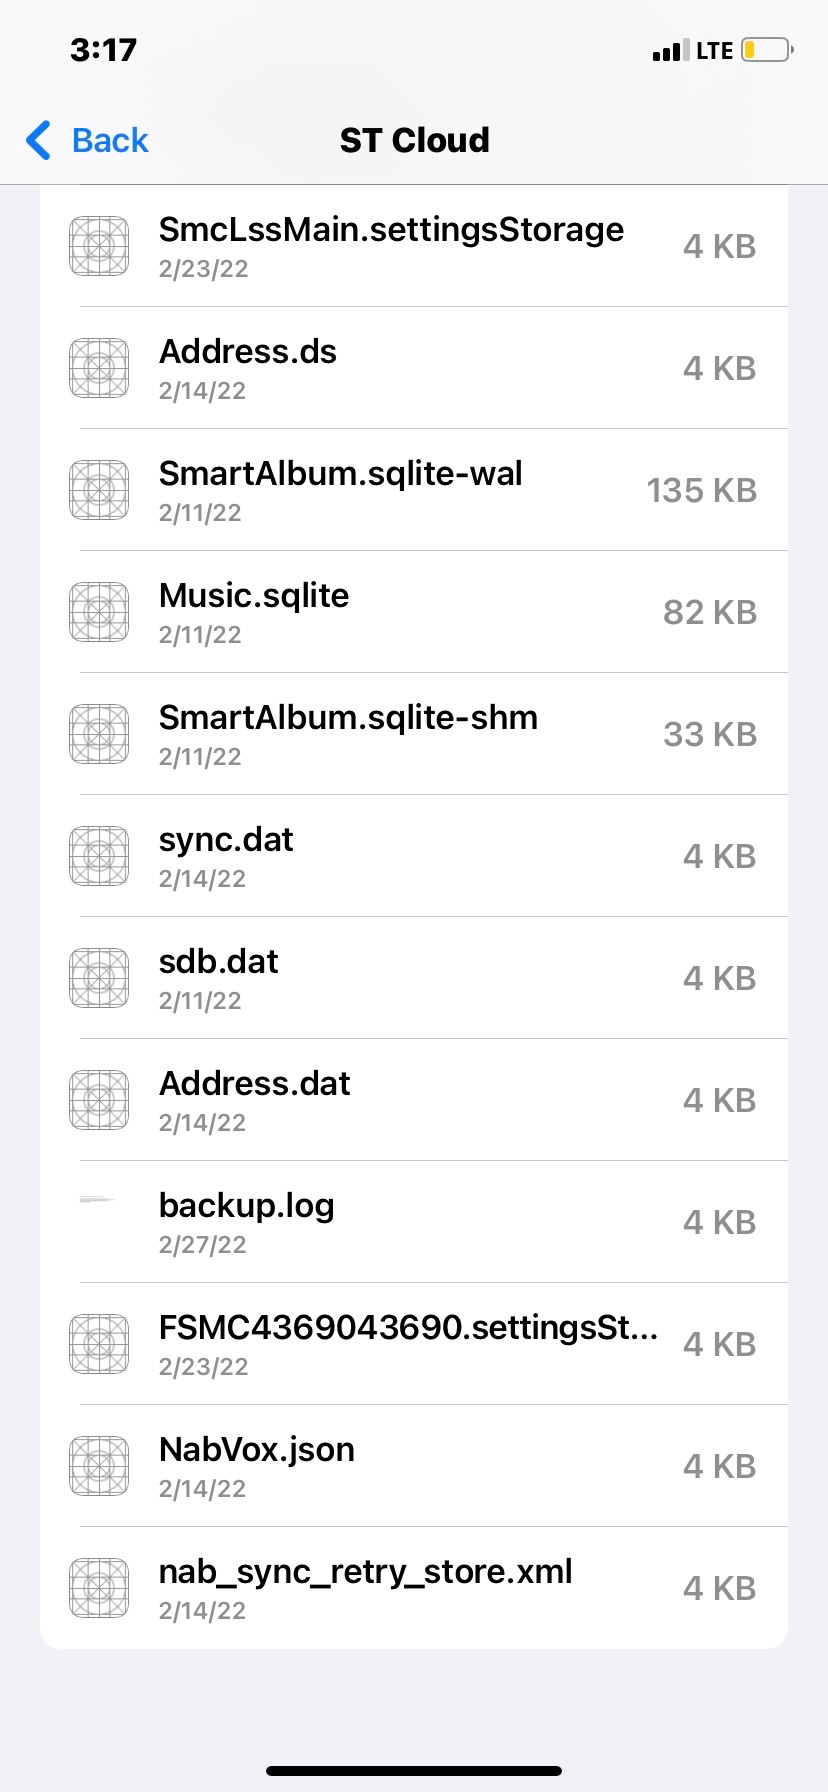The height and width of the screenshot is (1792, 828).
Task: Tap the Back chevron arrow
Action: [38, 140]
